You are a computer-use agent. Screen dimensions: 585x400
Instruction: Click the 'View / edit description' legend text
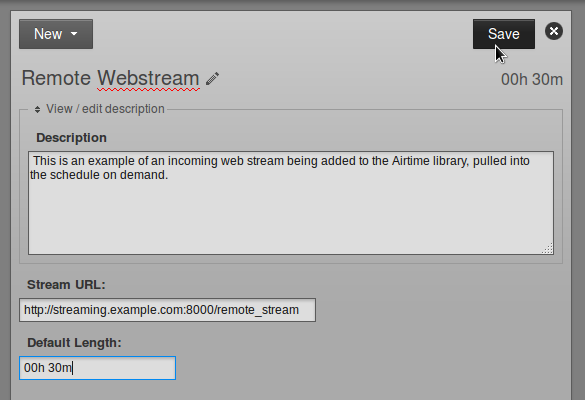(x=105, y=109)
